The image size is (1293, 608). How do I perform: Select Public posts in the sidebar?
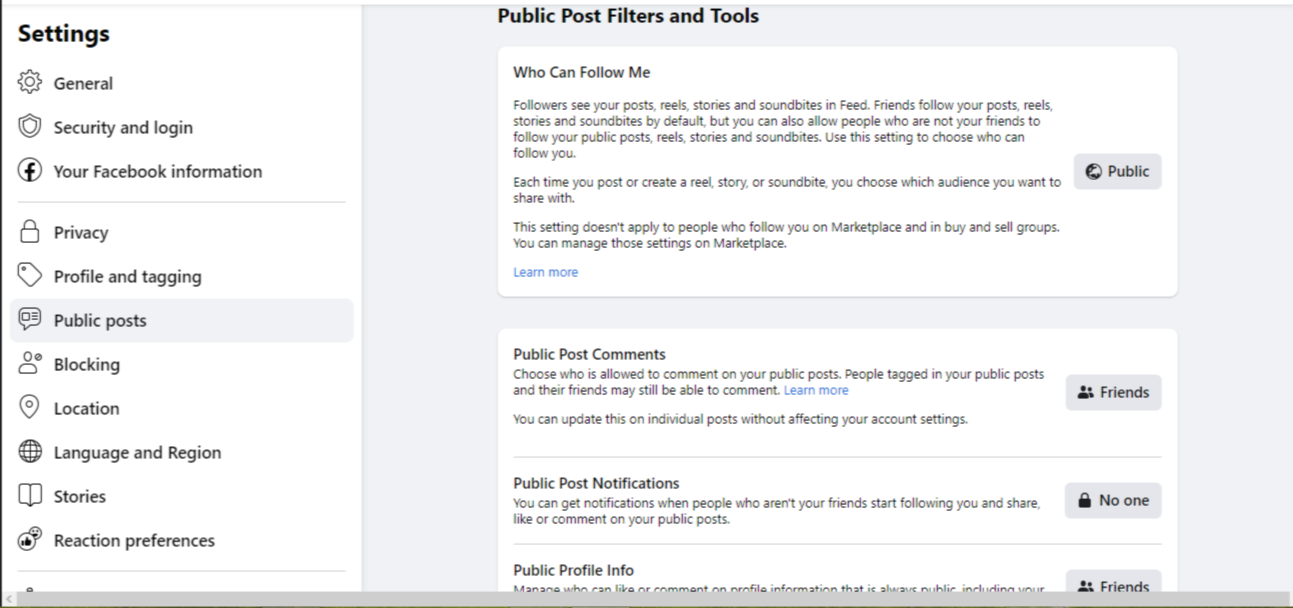click(x=181, y=320)
